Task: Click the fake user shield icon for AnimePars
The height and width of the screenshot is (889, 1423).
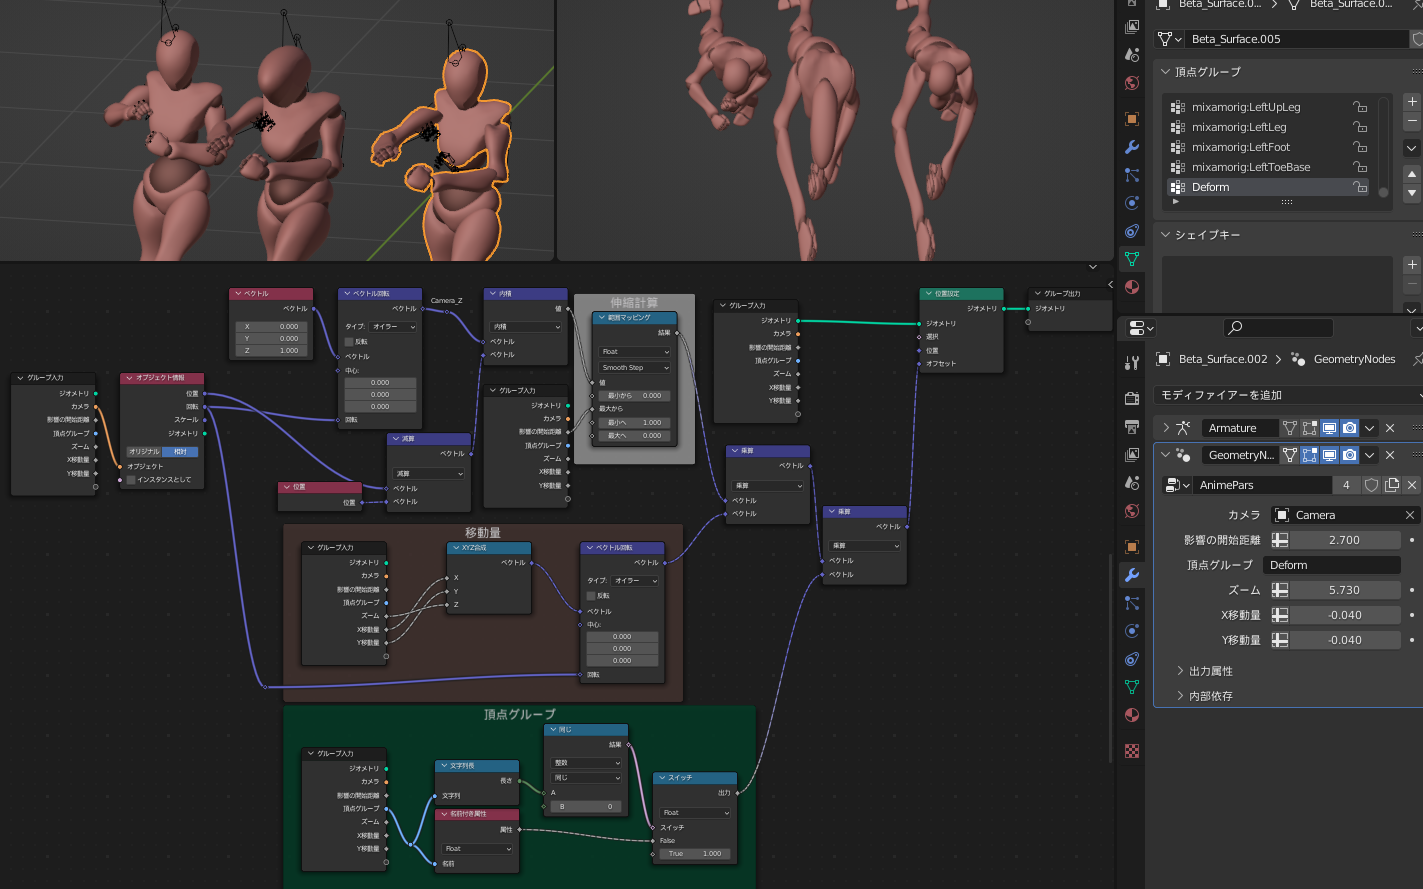Action: [x=1371, y=485]
